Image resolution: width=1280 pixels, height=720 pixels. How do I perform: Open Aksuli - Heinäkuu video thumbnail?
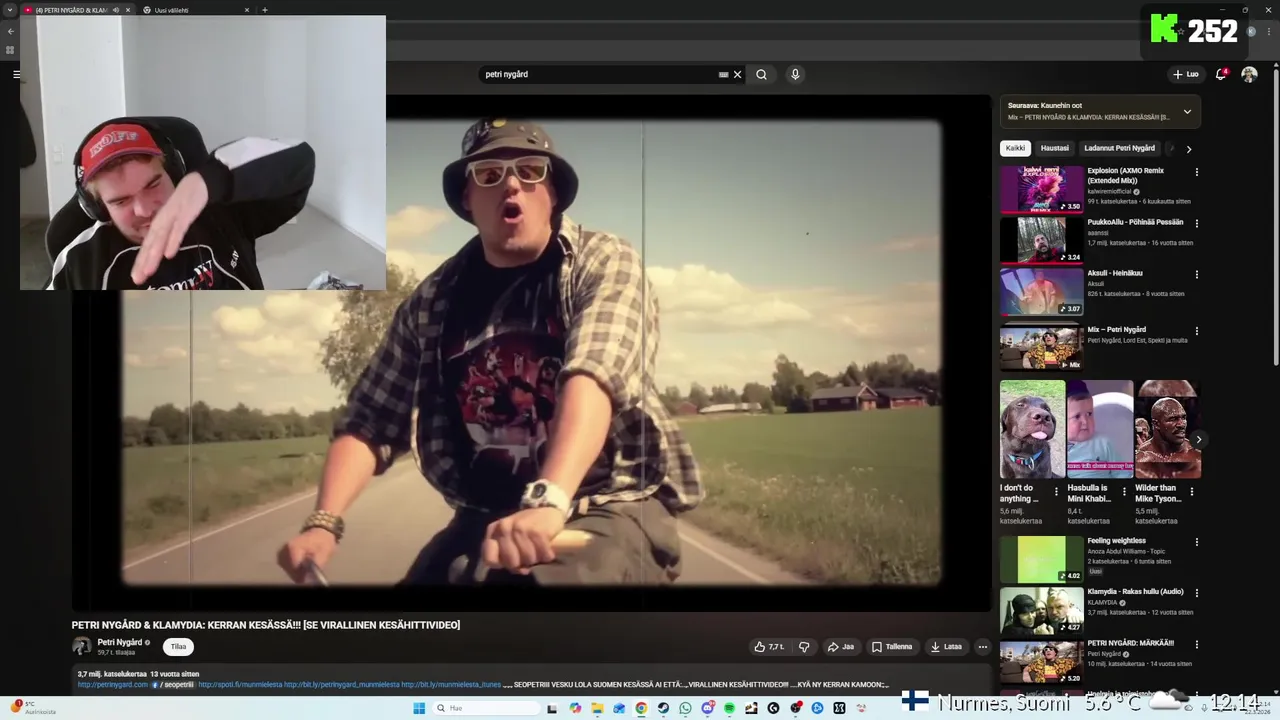1041,291
